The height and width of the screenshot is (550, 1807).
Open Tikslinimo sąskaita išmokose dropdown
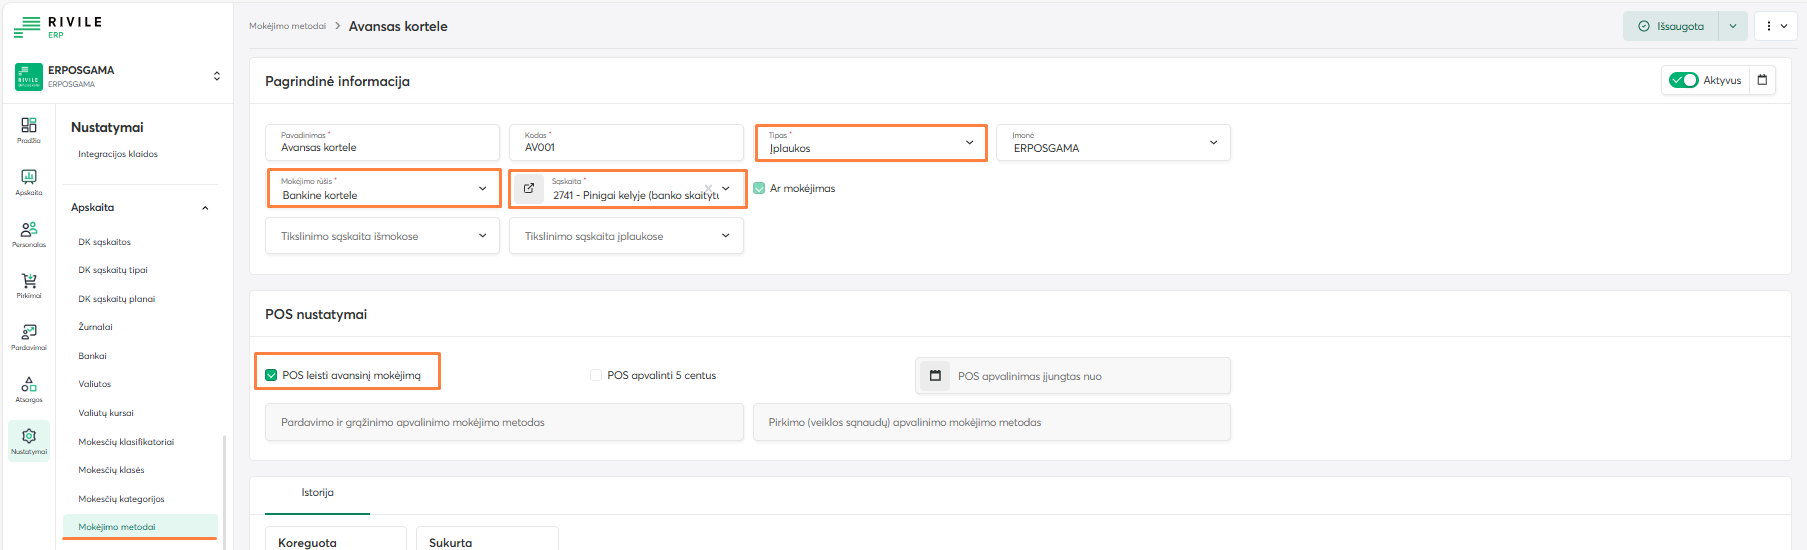(x=382, y=236)
